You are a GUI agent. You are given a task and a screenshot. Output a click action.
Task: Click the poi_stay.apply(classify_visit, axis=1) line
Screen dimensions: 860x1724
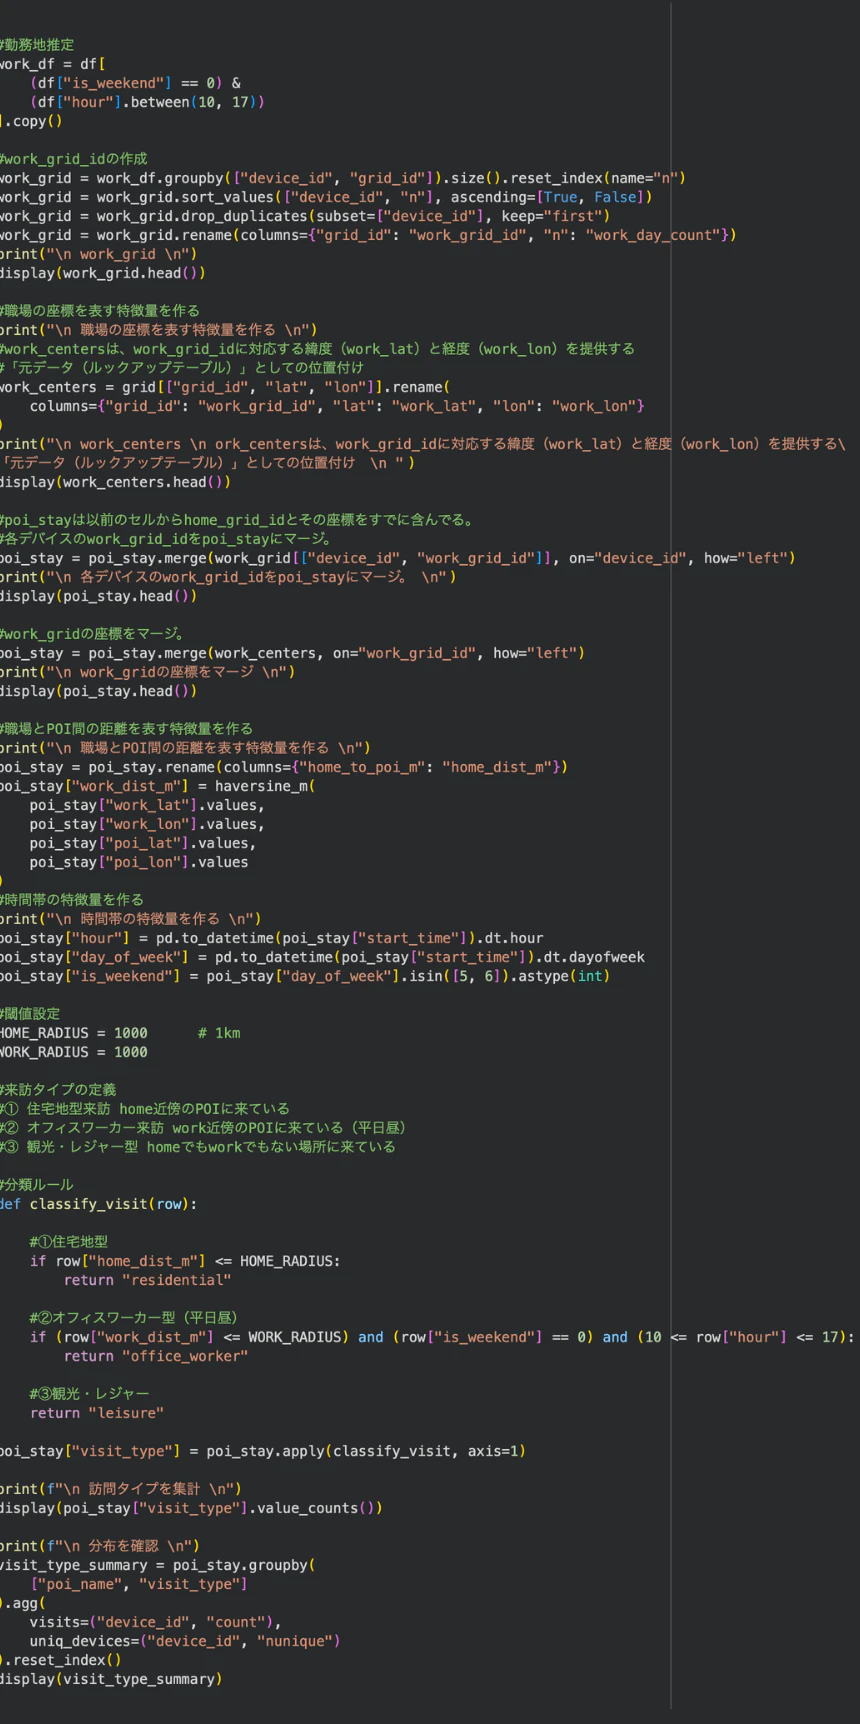coord(263,1451)
